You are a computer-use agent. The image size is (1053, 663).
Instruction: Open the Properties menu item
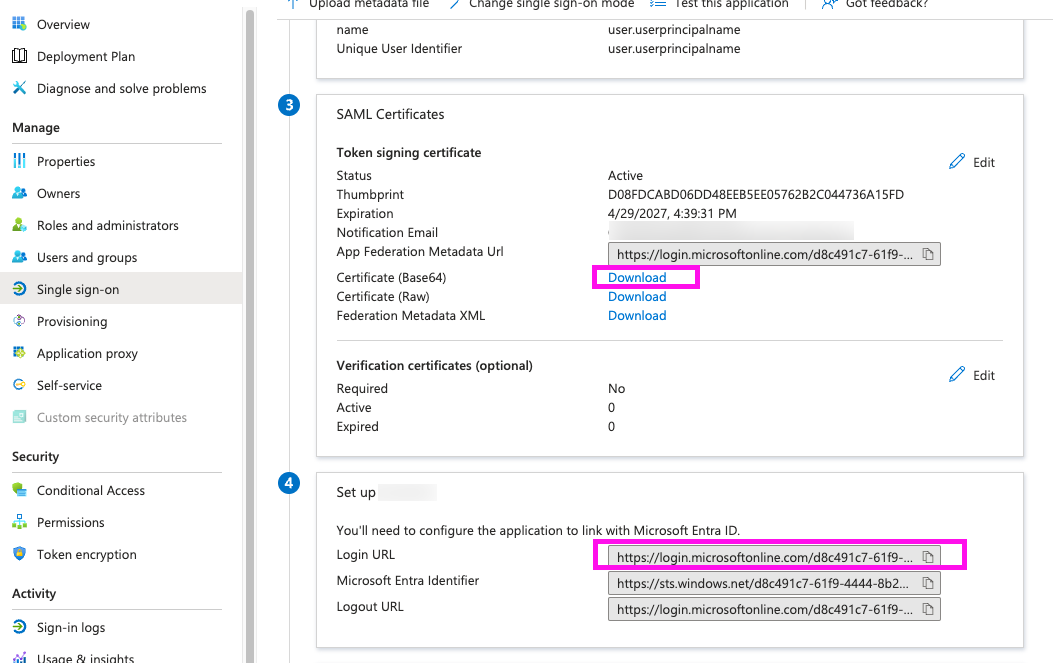coord(66,161)
